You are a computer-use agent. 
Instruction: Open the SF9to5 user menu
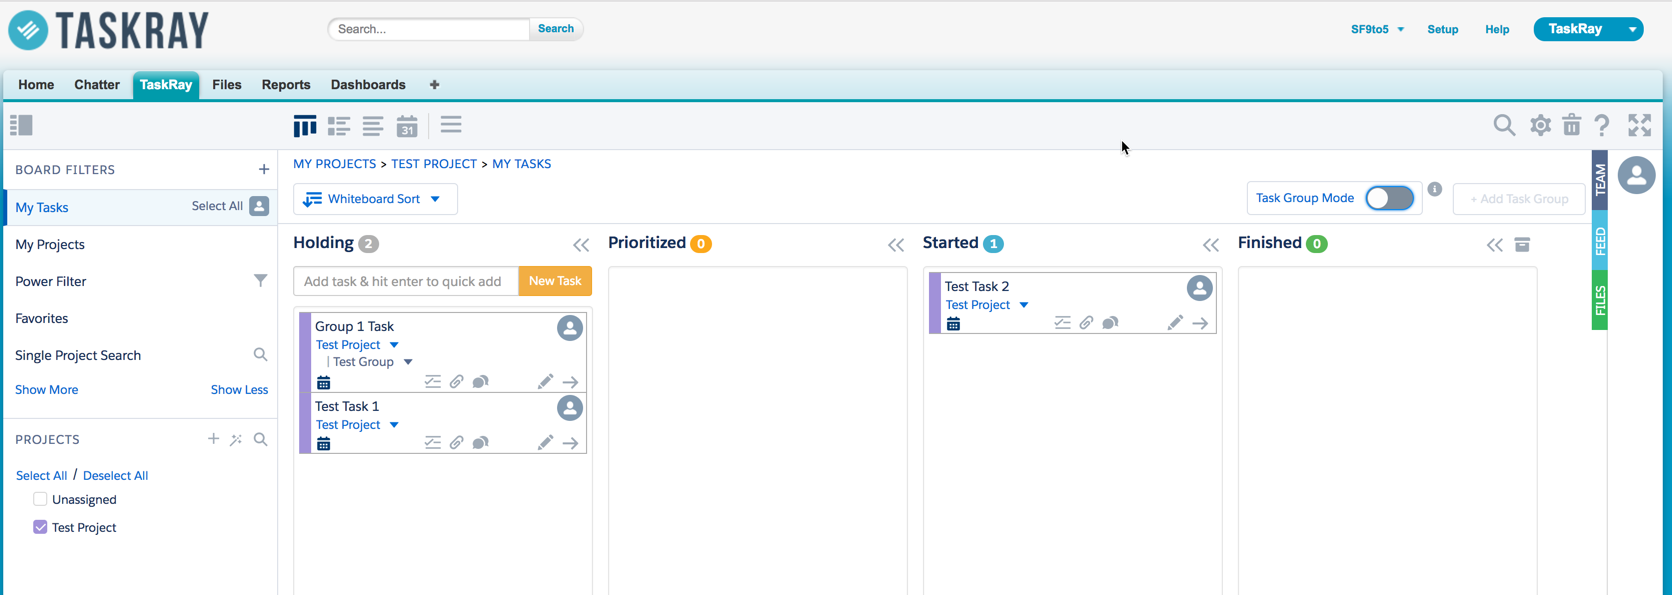1377,29
